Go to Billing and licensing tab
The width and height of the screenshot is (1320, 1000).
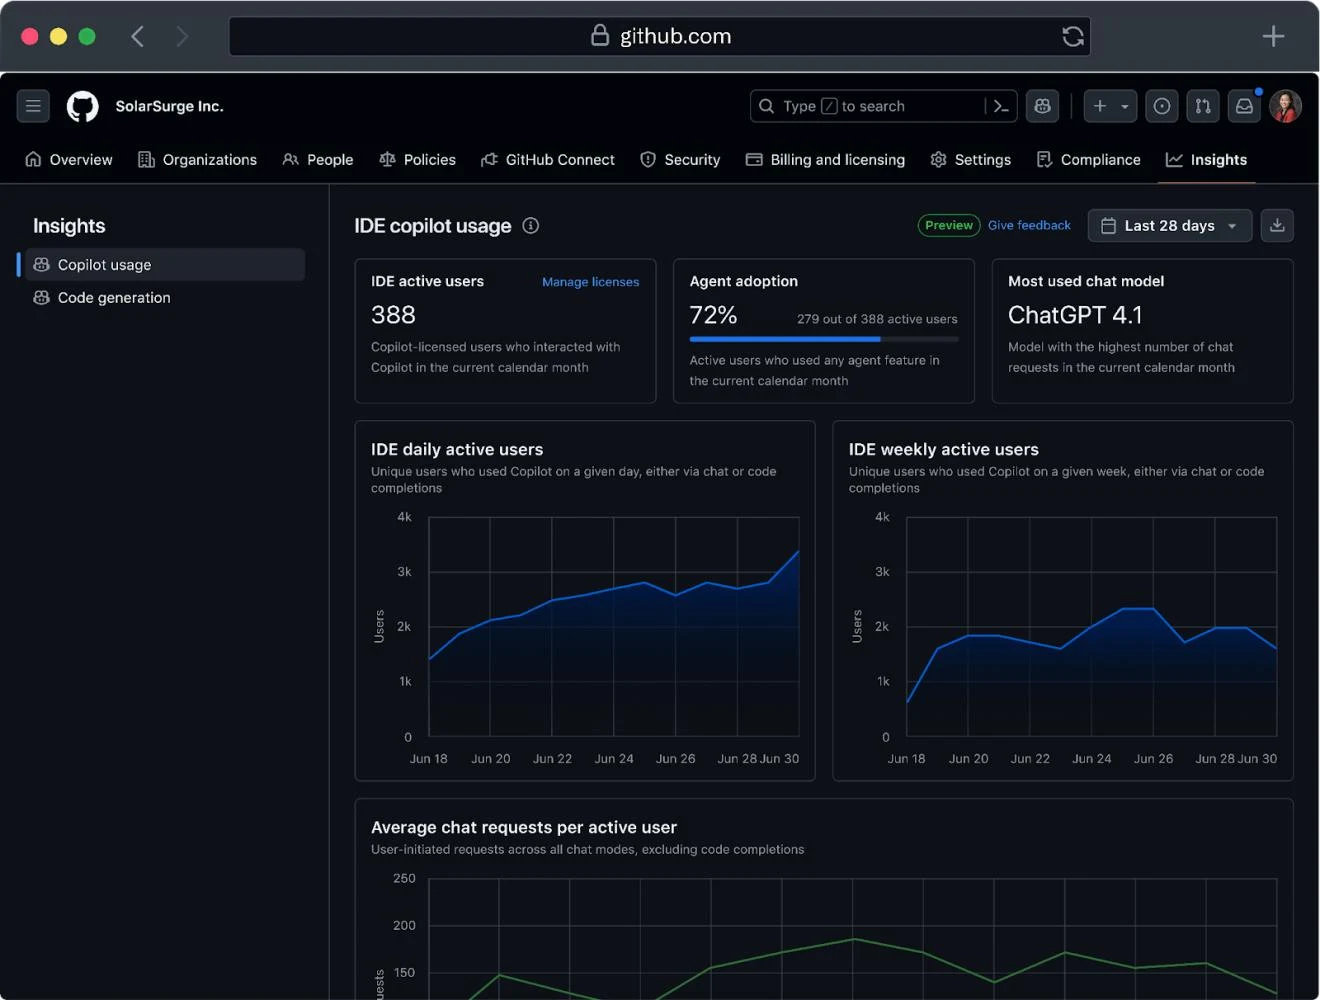825,160
